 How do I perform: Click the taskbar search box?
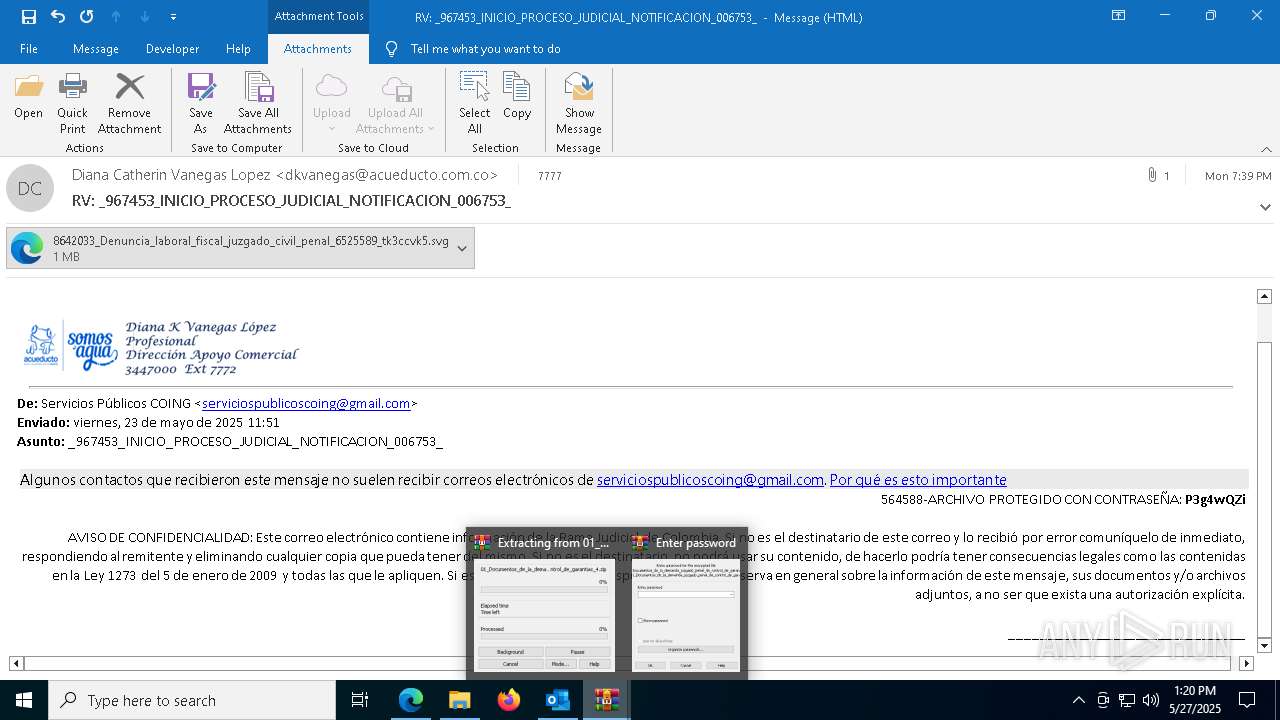tap(192, 700)
